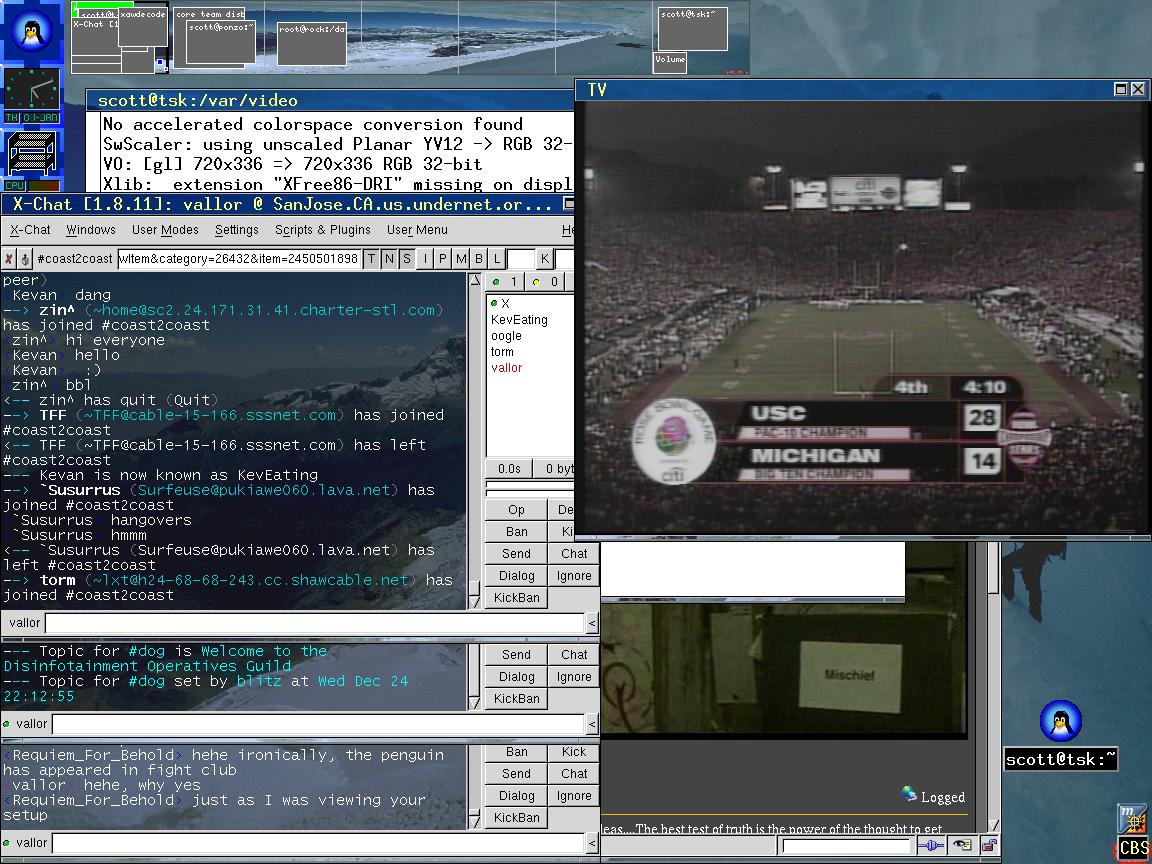Image resolution: width=1152 pixels, height=864 pixels.
Task: Click the #coast2coast message input box
Action: 315,624
